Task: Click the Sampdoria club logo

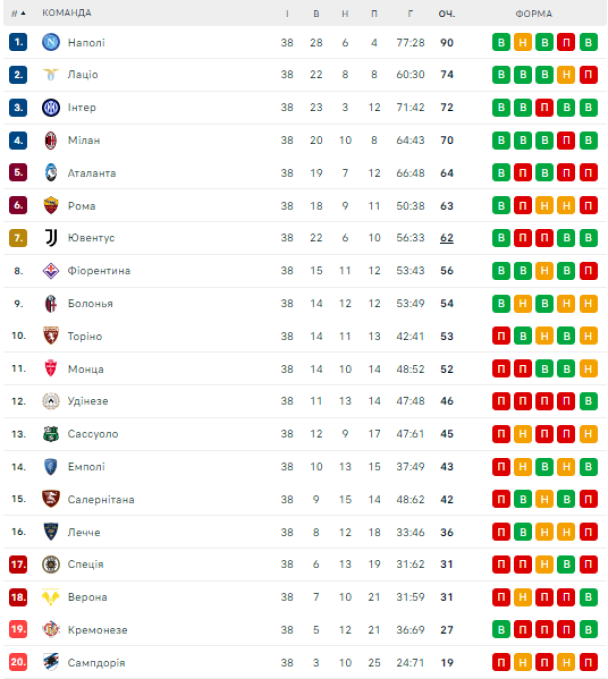Action: pyautogui.click(x=50, y=662)
